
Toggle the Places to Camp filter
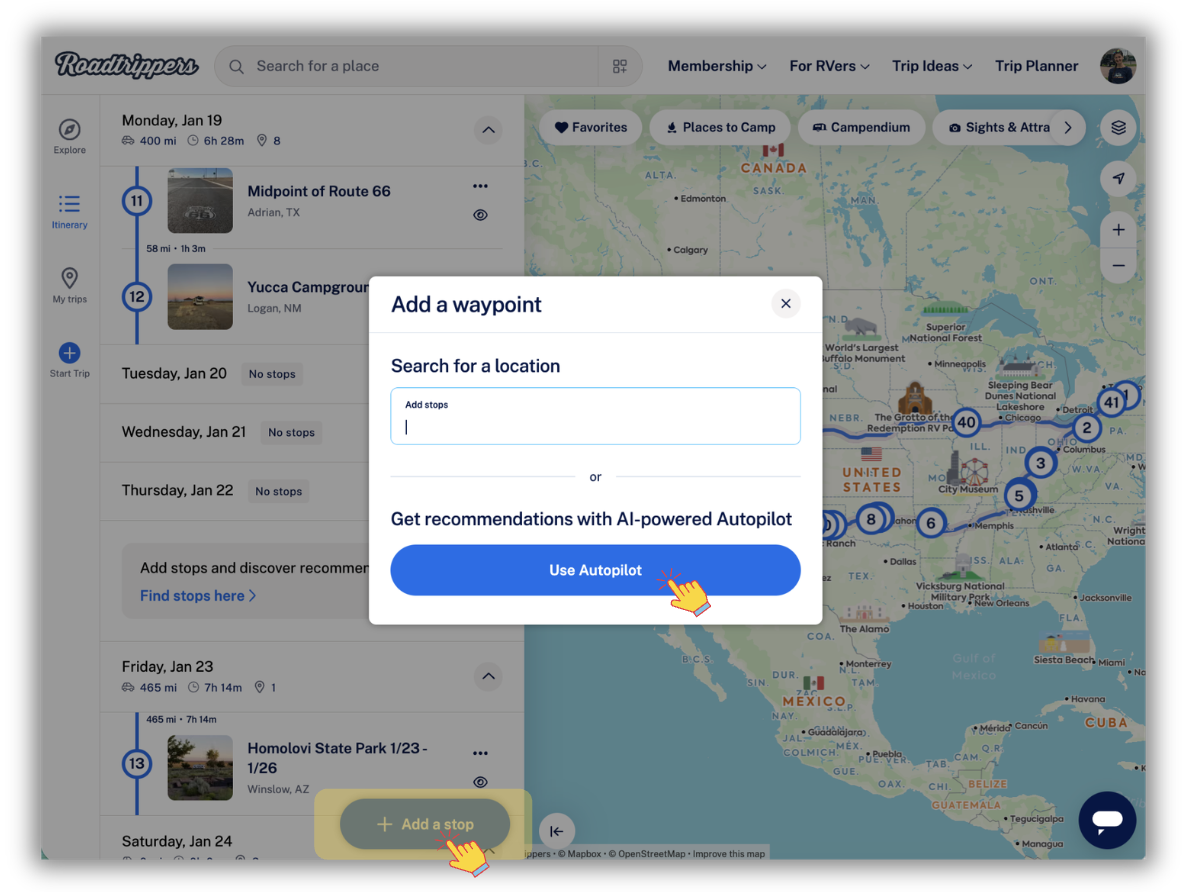click(x=720, y=128)
